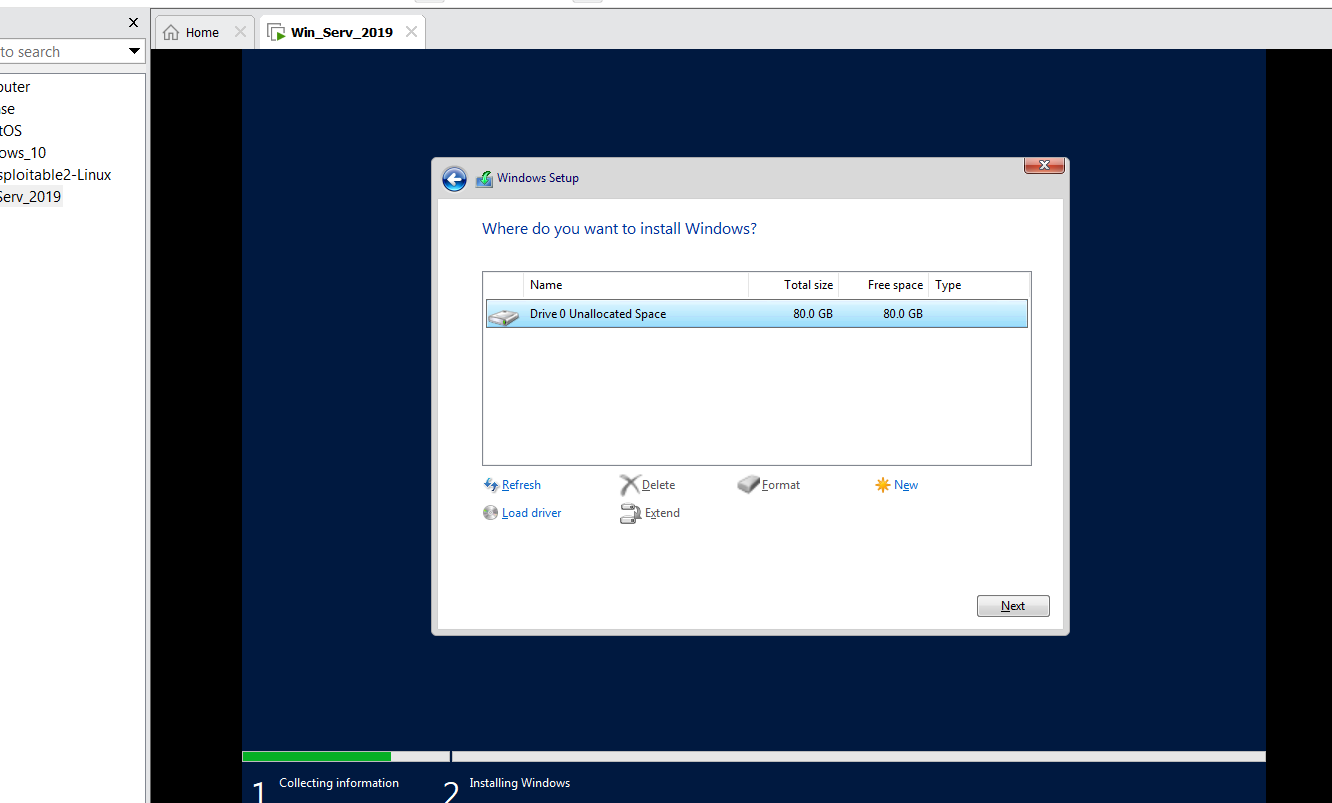Image resolution: width=1332 pixels, height=803 pixels.
Task: Click the installation progress bar
Action: 754,756
